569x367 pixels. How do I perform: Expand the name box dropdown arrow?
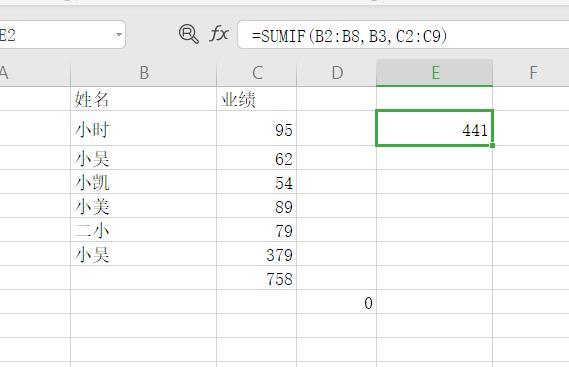(119, 35)
